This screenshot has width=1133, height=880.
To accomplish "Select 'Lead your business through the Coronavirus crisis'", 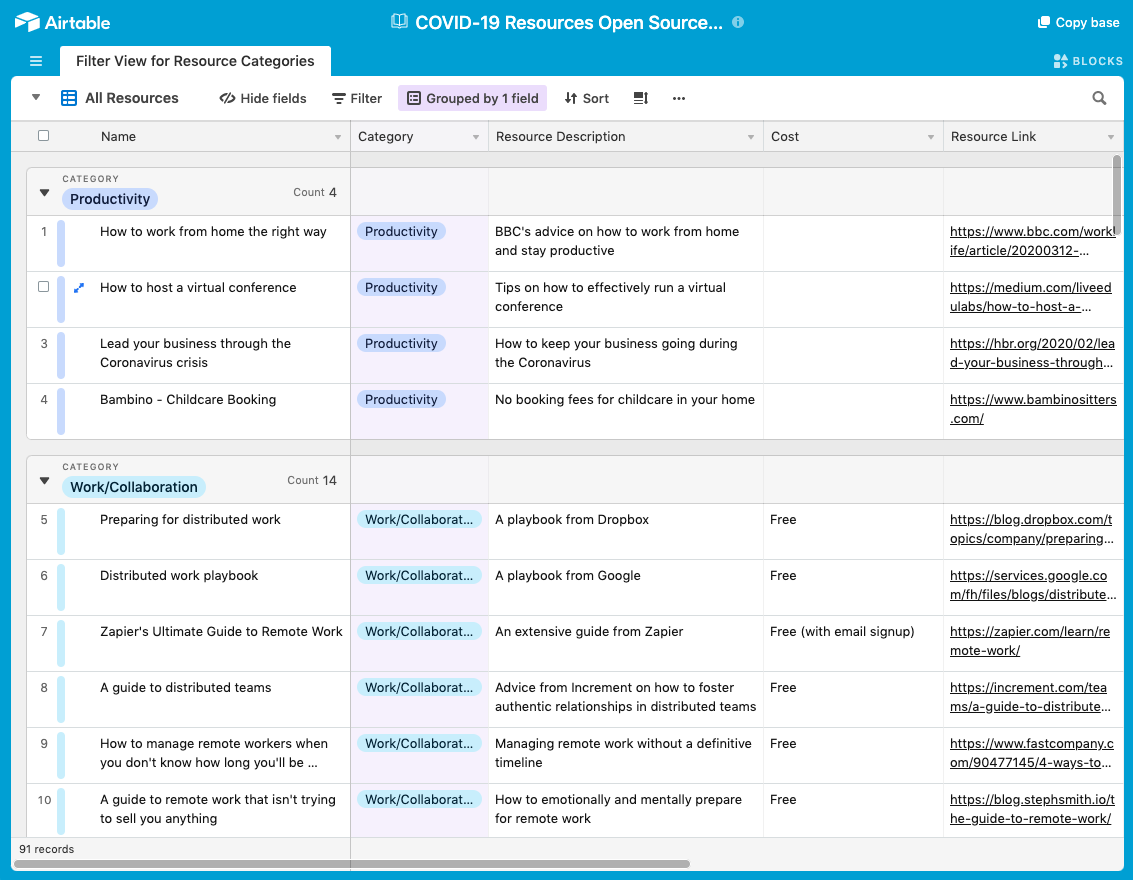I will (195, 353).
